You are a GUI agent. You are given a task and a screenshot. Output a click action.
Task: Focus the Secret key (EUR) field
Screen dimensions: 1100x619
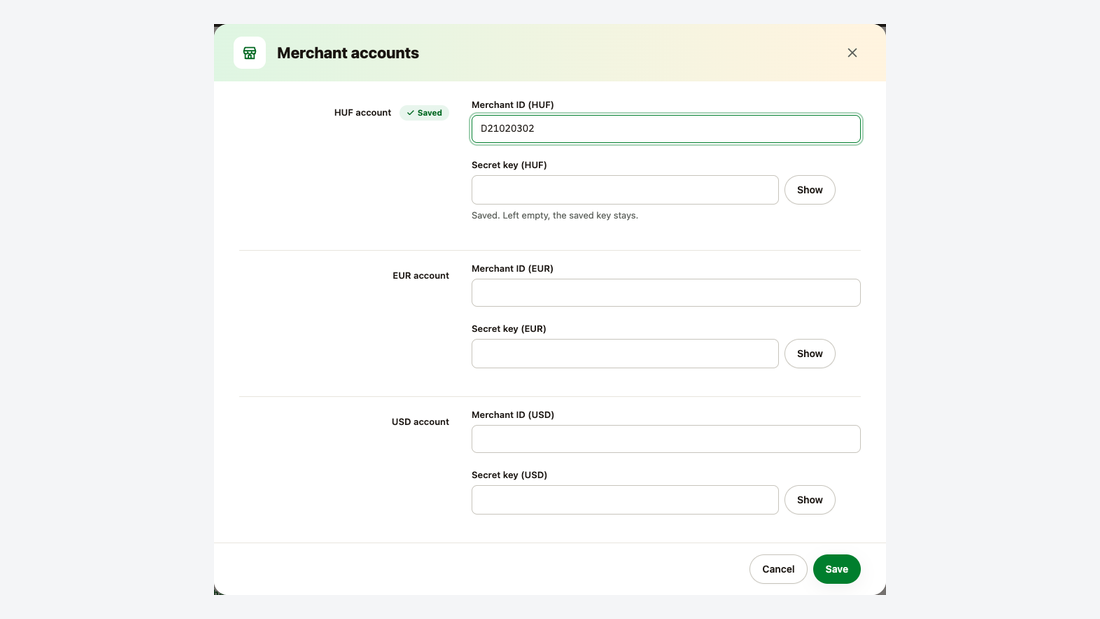(625, 354)
